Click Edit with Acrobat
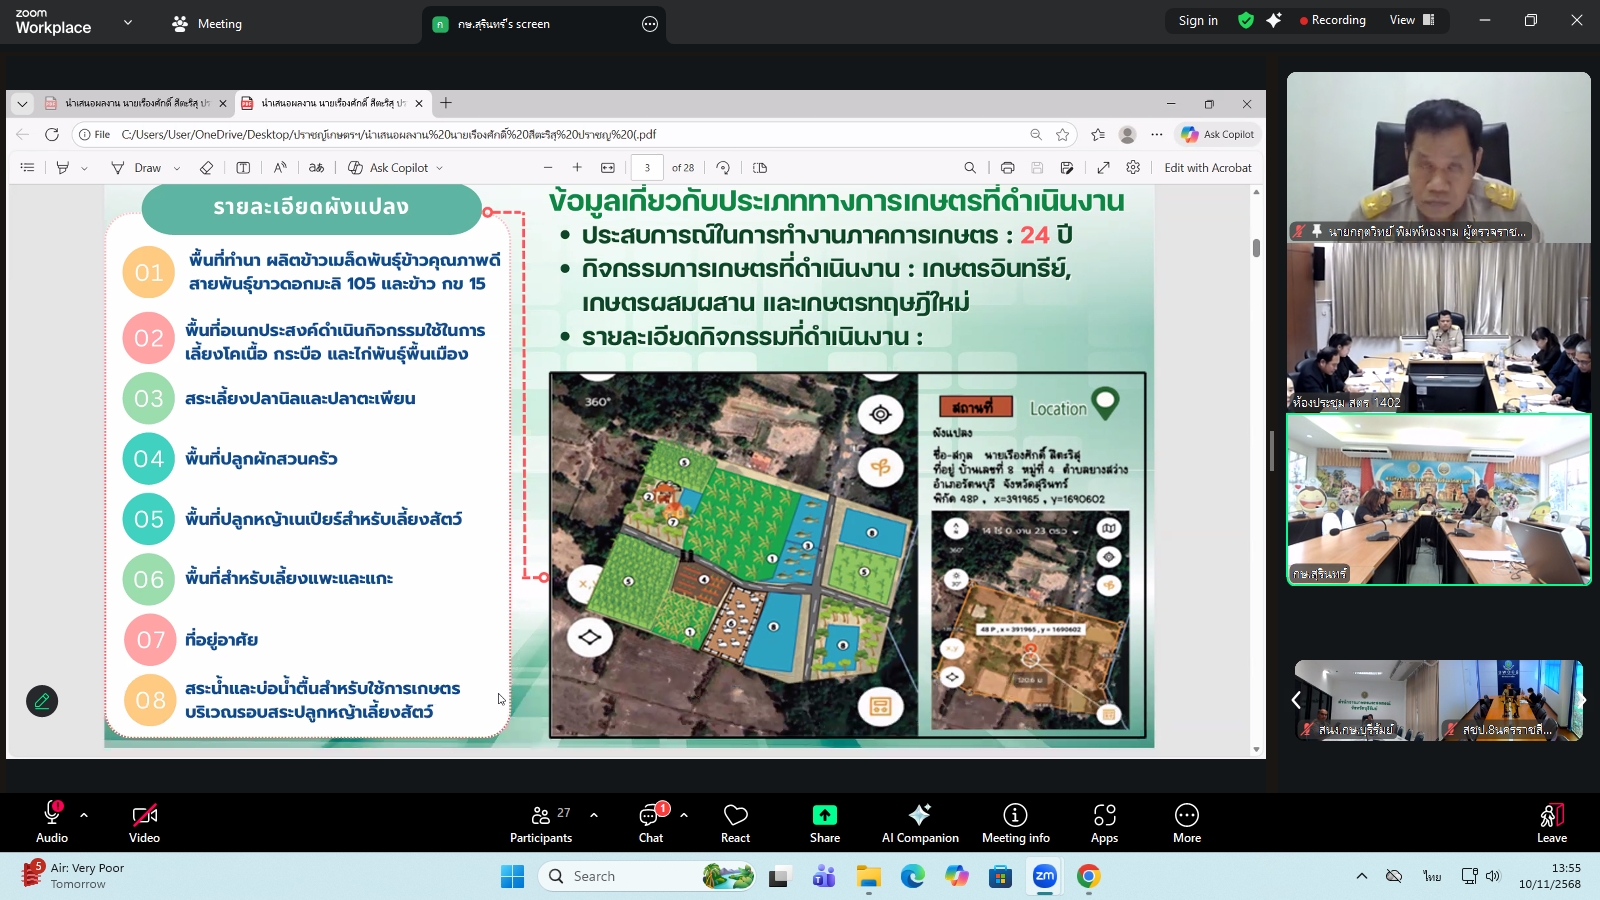The height and width of the screenshot is (900, 1600). 1209,167
